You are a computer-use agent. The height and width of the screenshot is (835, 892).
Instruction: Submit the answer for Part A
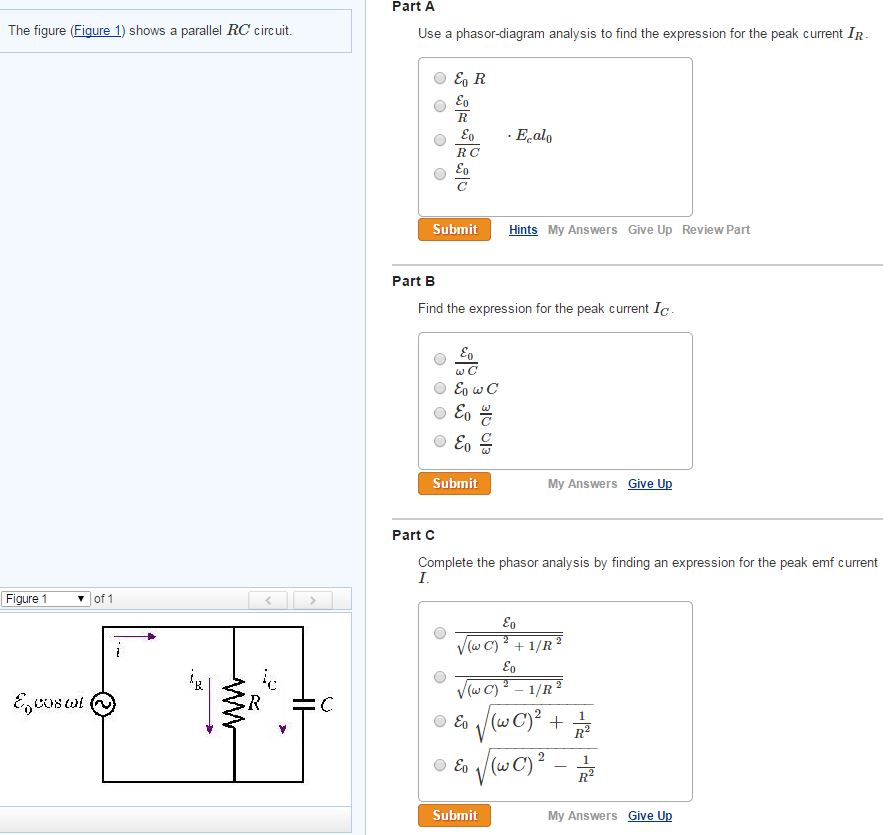tap(454, 229)
